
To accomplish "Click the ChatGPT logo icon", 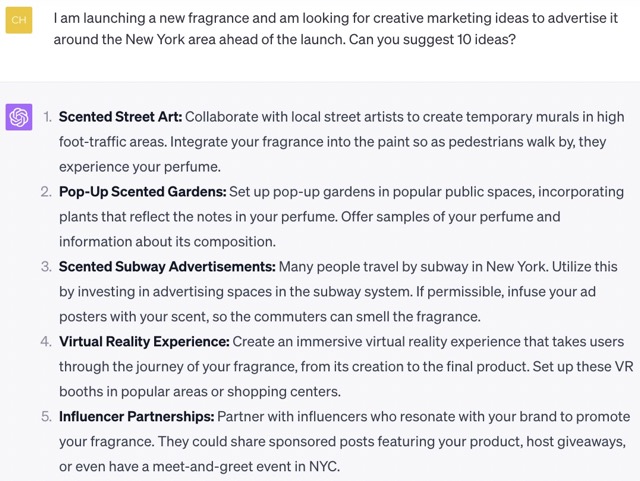I will 19,117.
